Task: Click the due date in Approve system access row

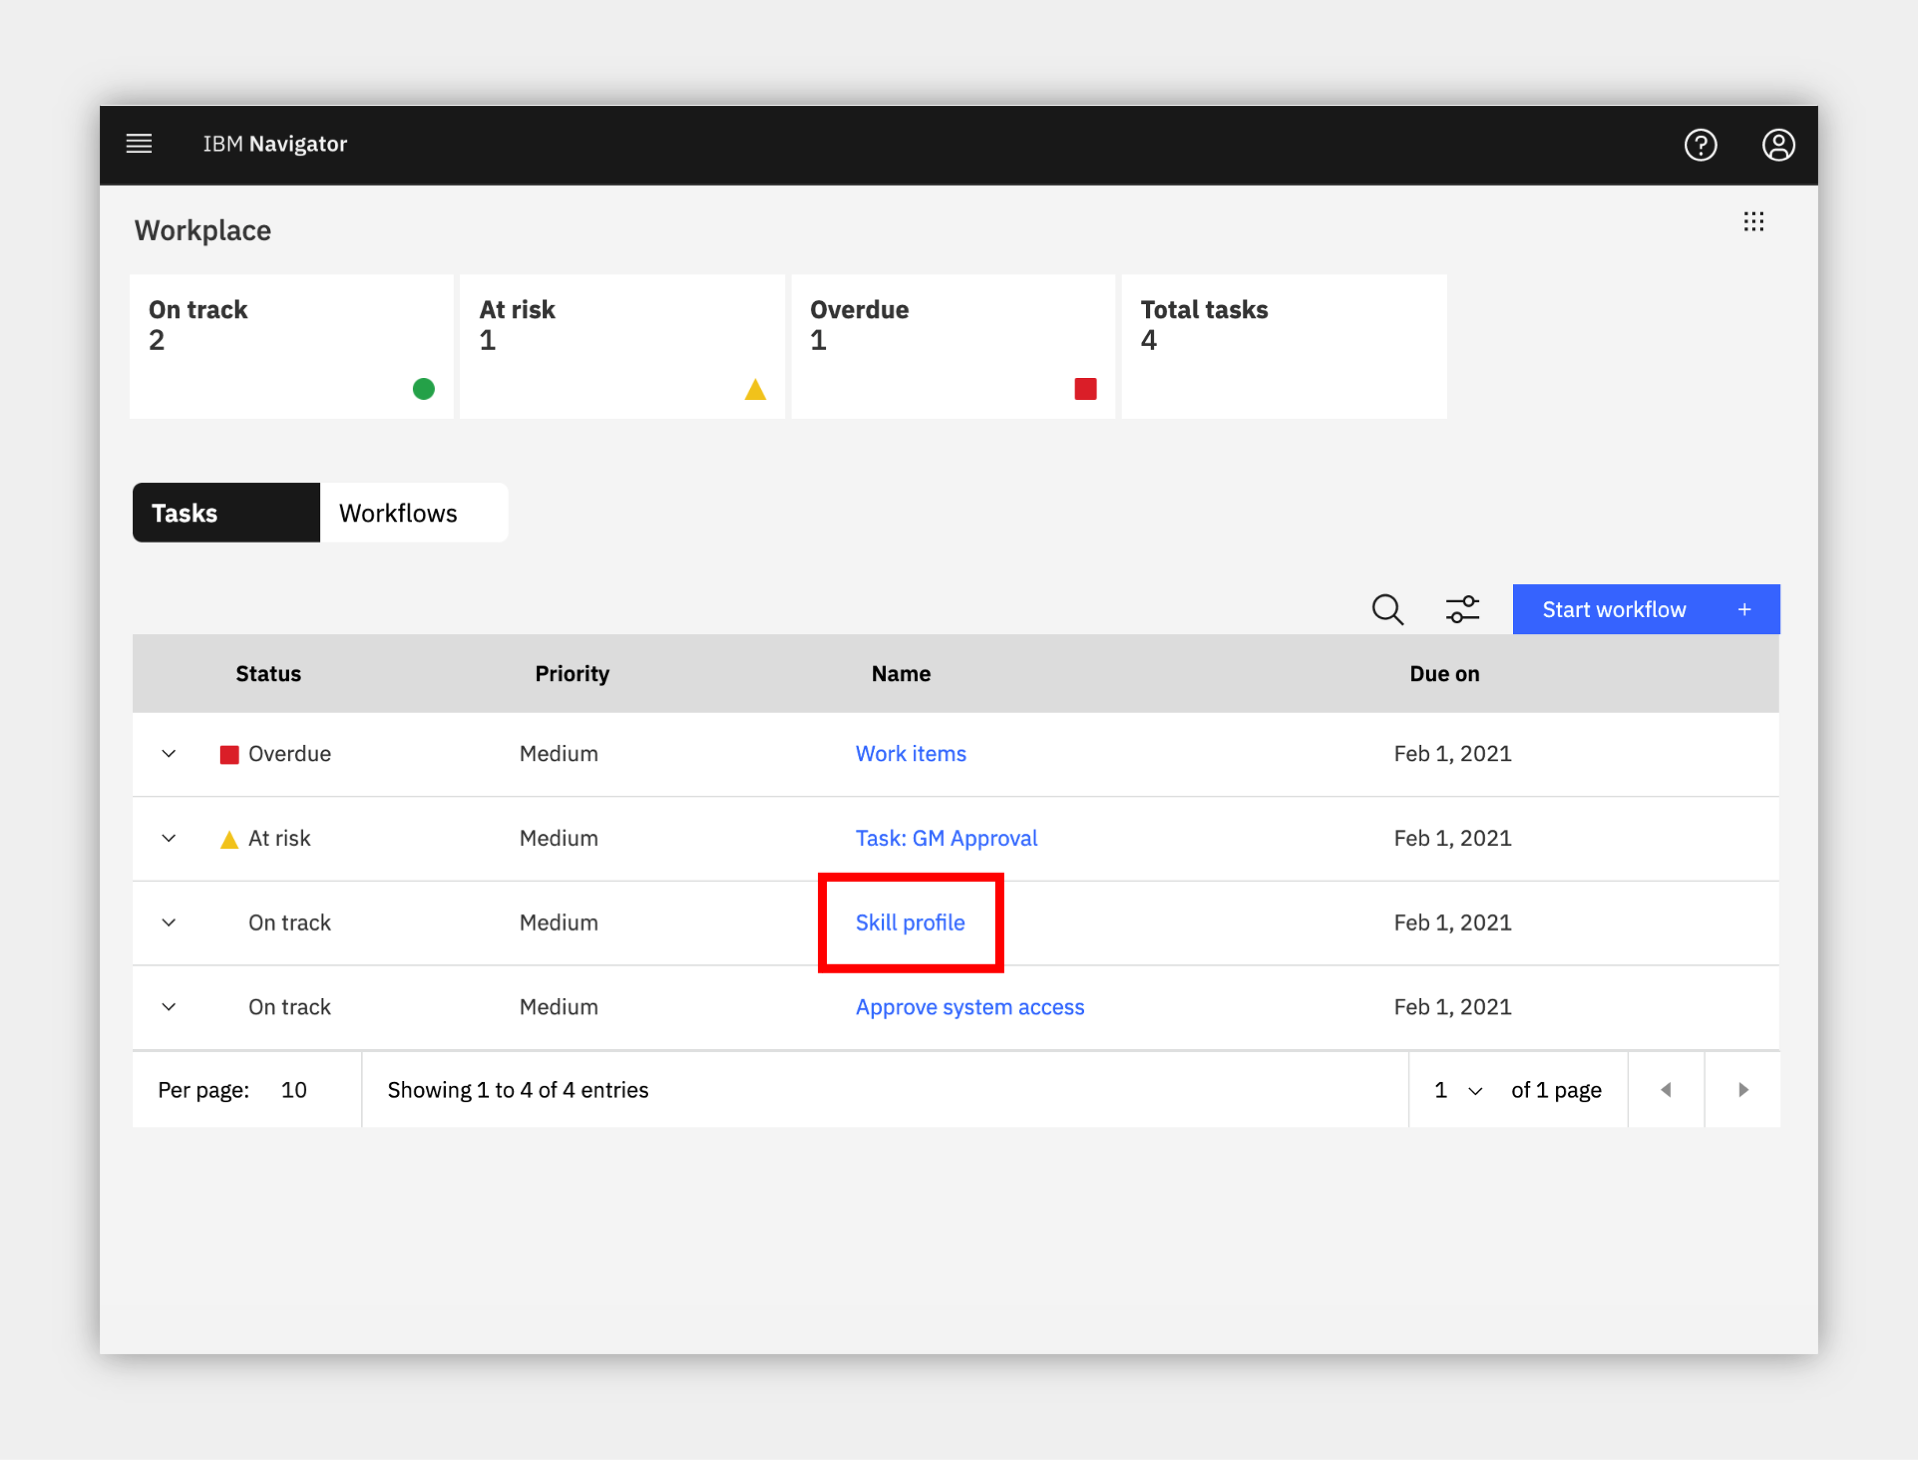Action: point(1452,1007)
